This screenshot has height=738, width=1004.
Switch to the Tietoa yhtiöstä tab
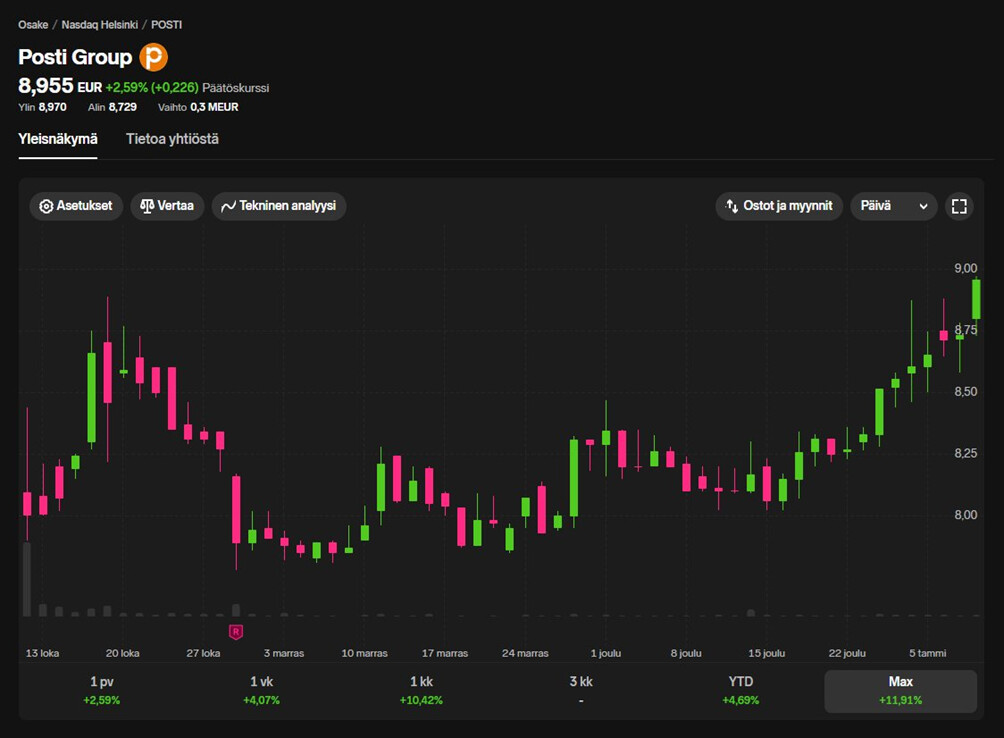[x=172, y=139]
